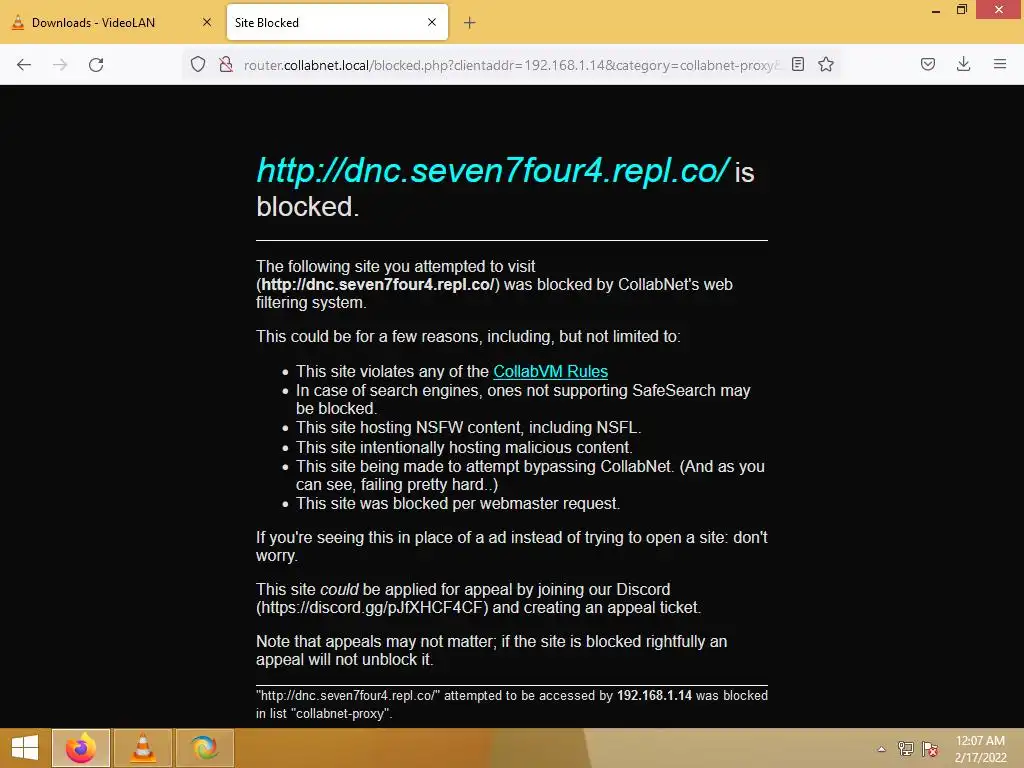Select the Site Blocked tab
This screenshot has height=768, width=1024.
(x=337, y=23)
